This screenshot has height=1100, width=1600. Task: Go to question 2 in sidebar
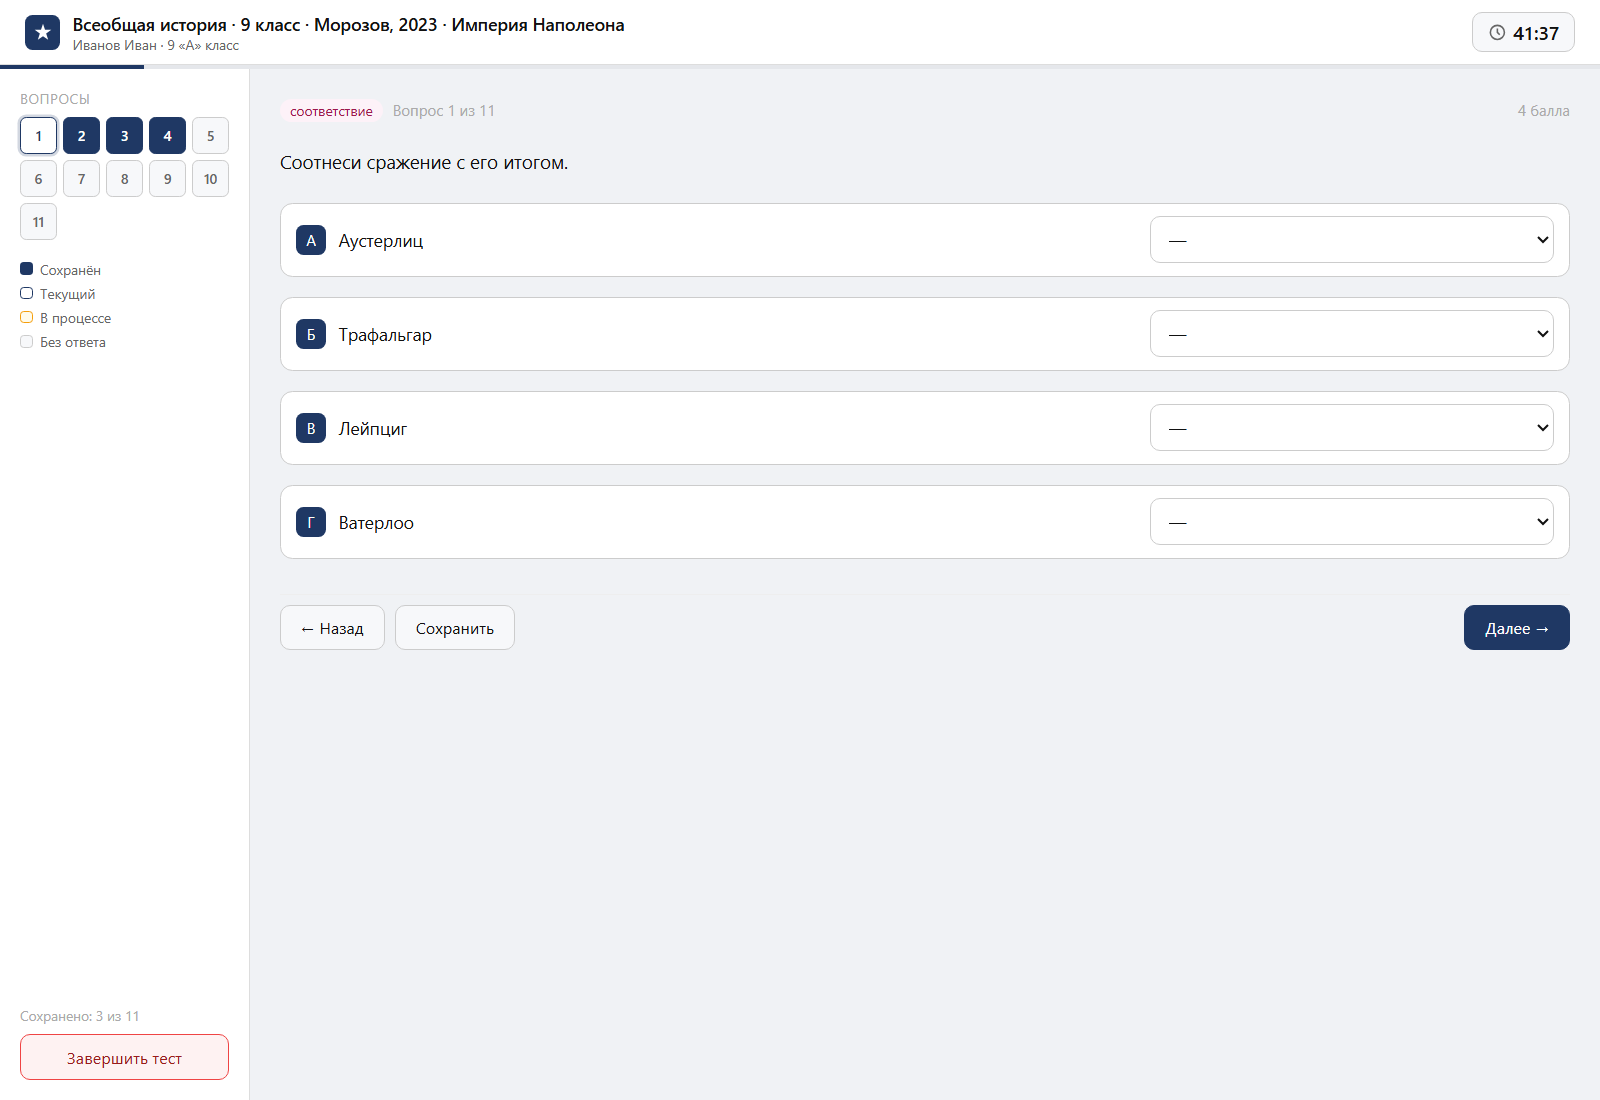coord(81,136)
